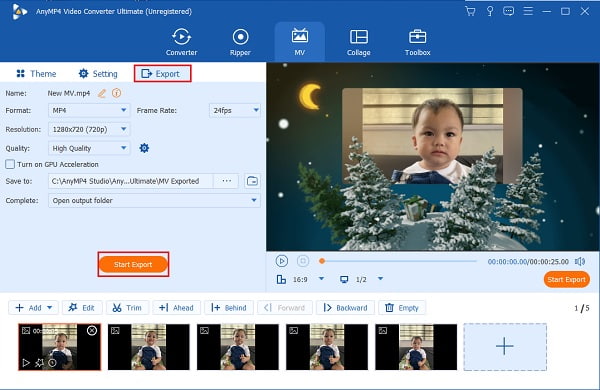Open the feedback chat icon
The width and height of the screenshot is (600, 390).
pyautogui.click(x=508, y=11)
